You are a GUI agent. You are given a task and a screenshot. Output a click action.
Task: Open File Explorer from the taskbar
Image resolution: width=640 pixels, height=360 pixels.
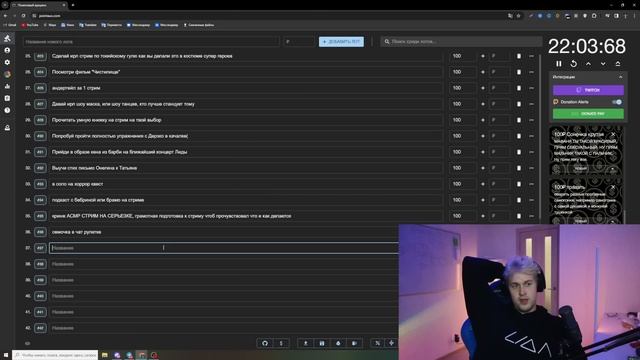pos(105,355)
